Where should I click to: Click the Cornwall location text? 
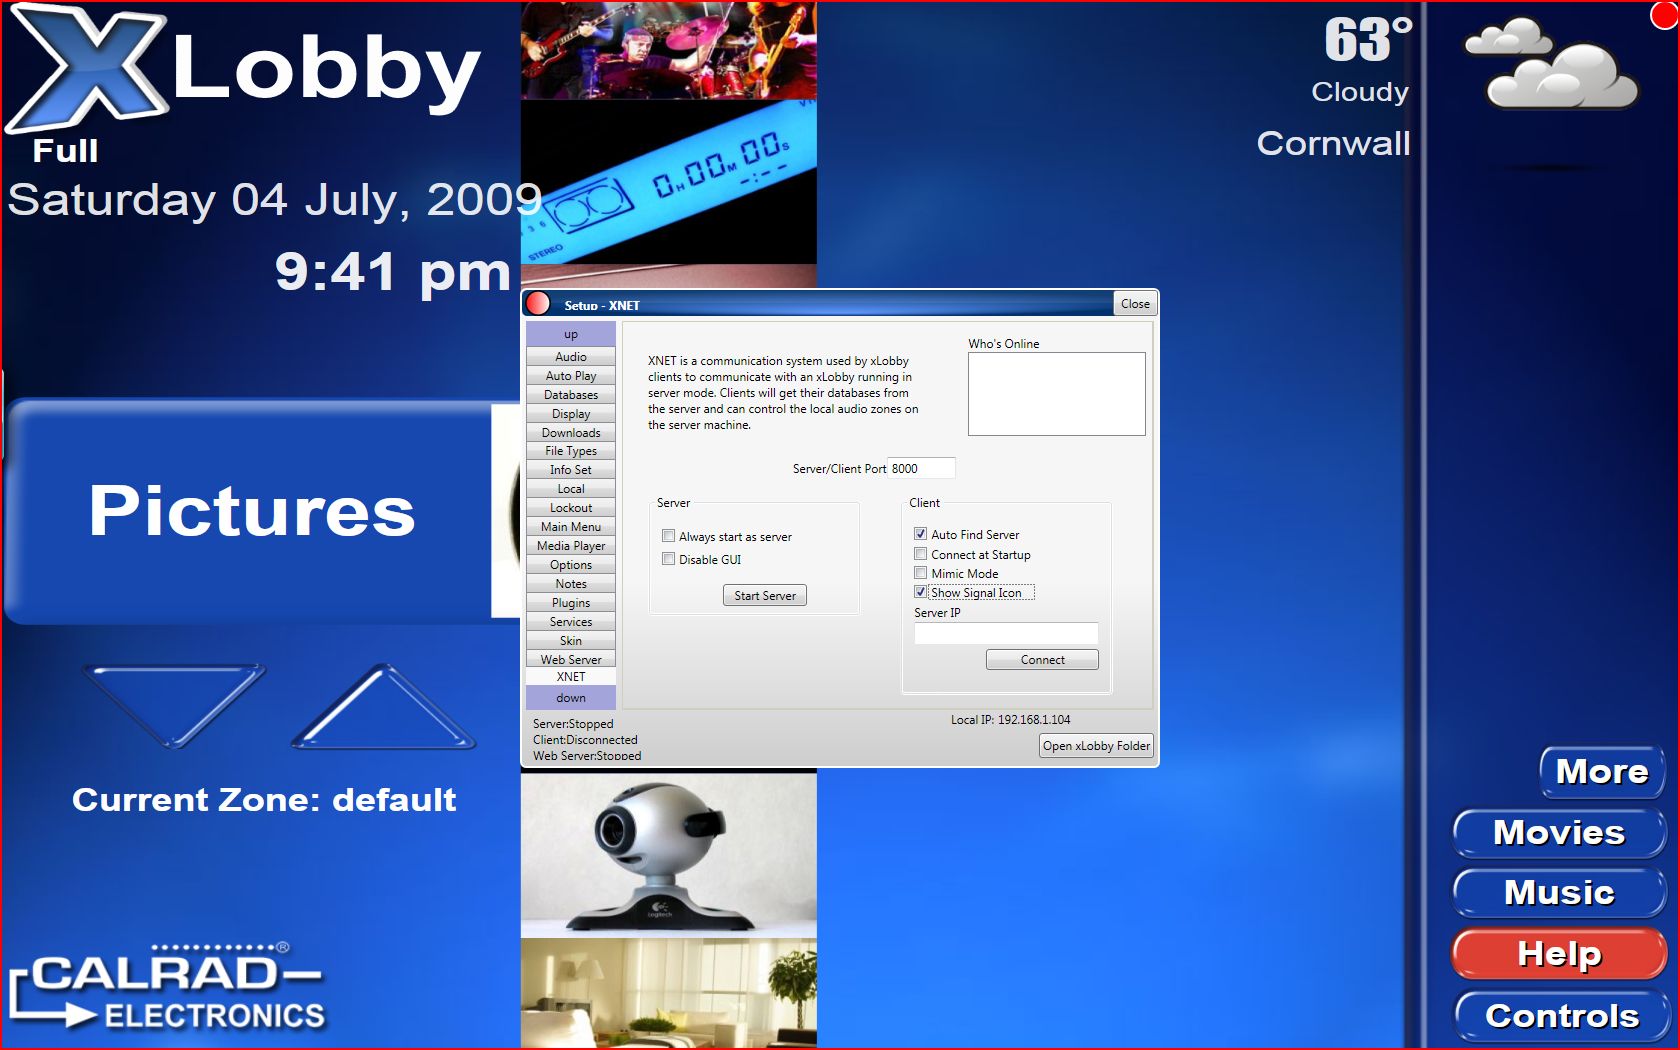(1333, 143)
